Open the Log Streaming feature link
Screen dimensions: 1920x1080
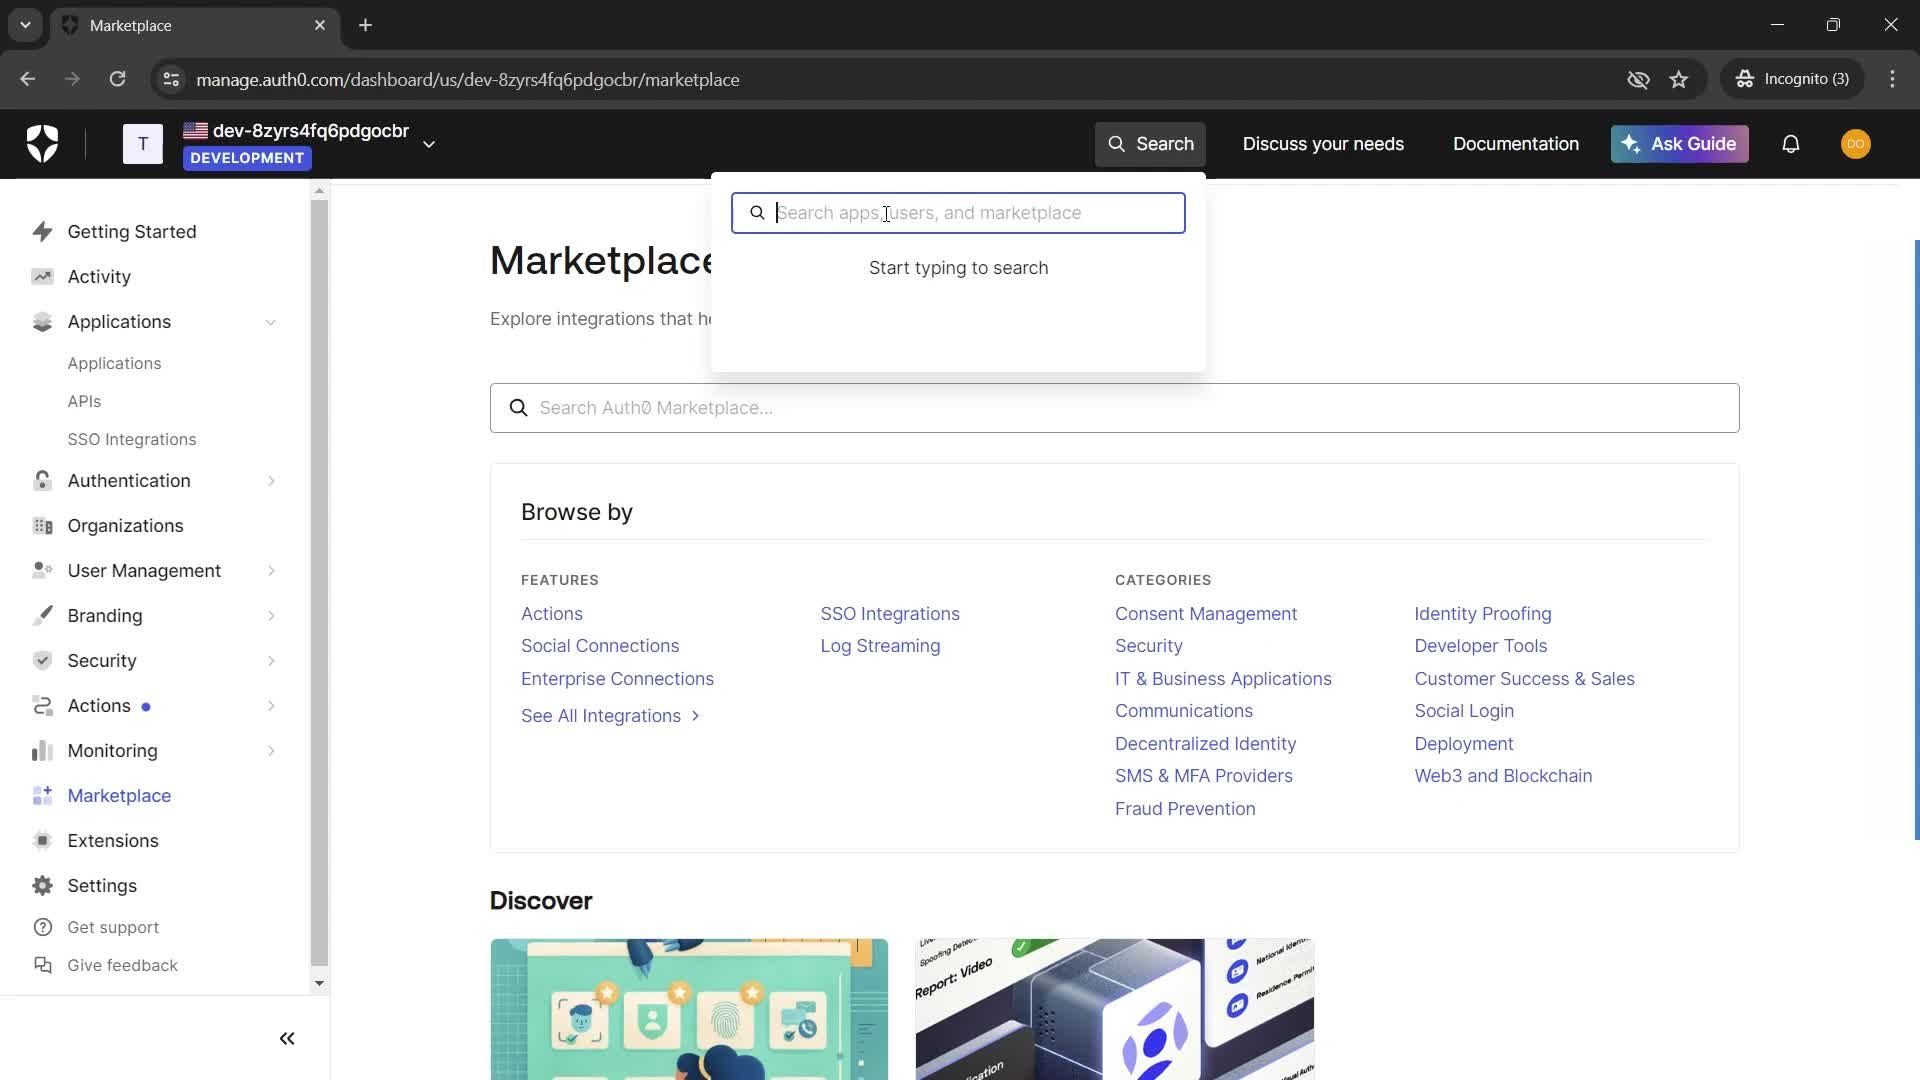pyautogui.click(x=880, y=646)
